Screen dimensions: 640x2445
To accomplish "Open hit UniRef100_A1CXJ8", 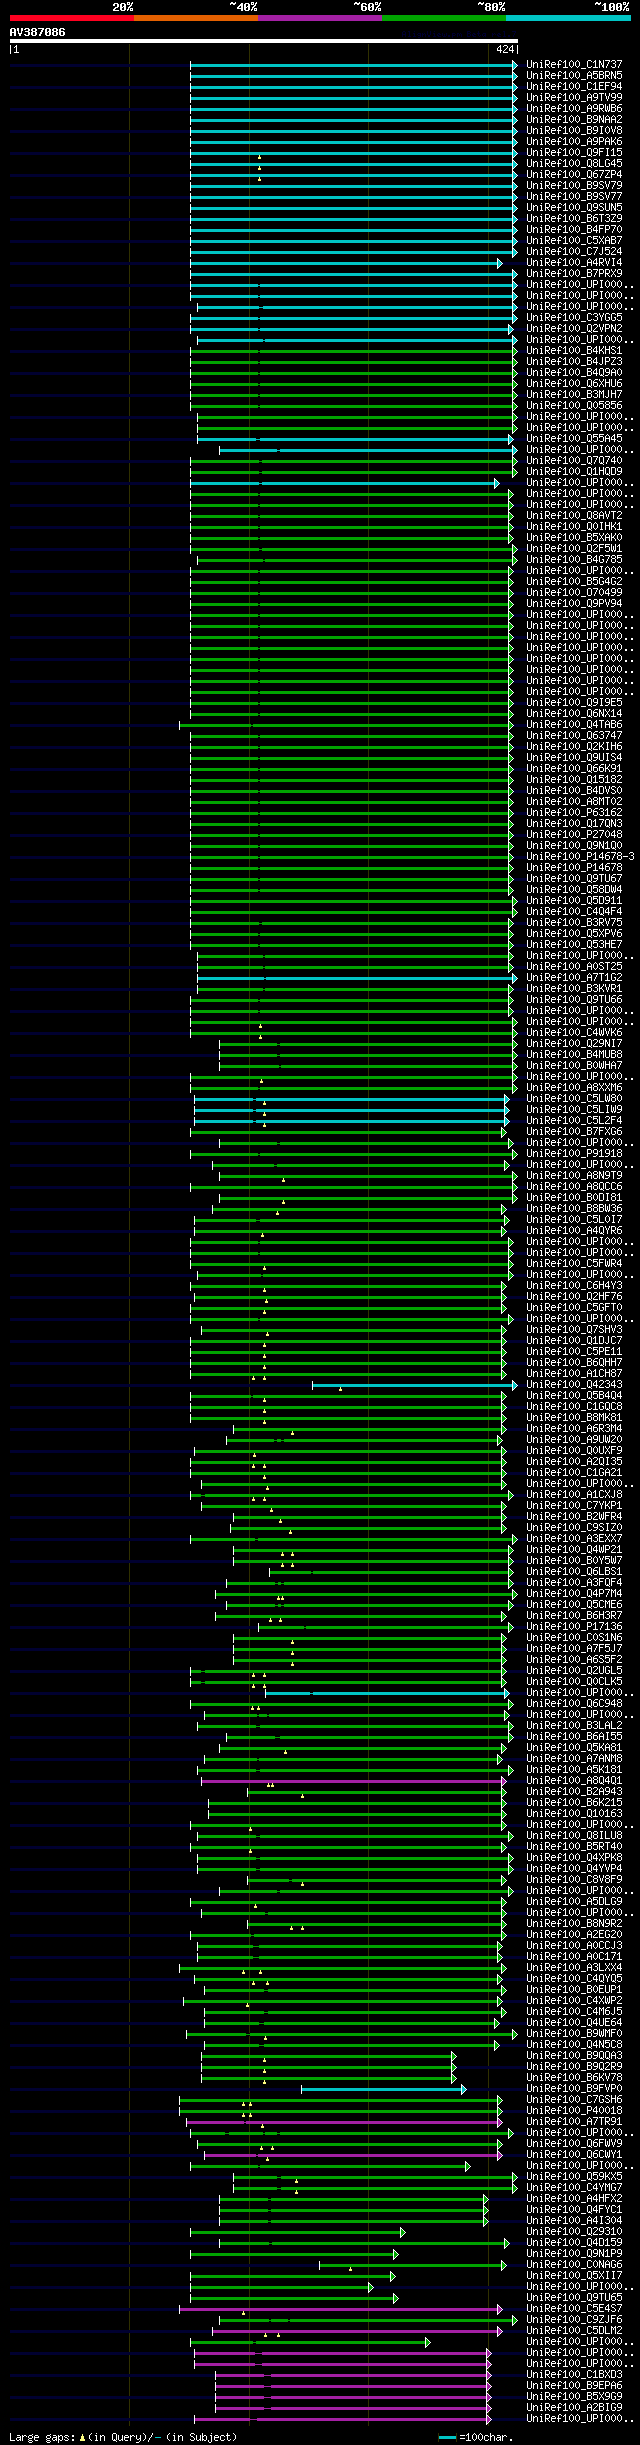I will click(574, 1495).
